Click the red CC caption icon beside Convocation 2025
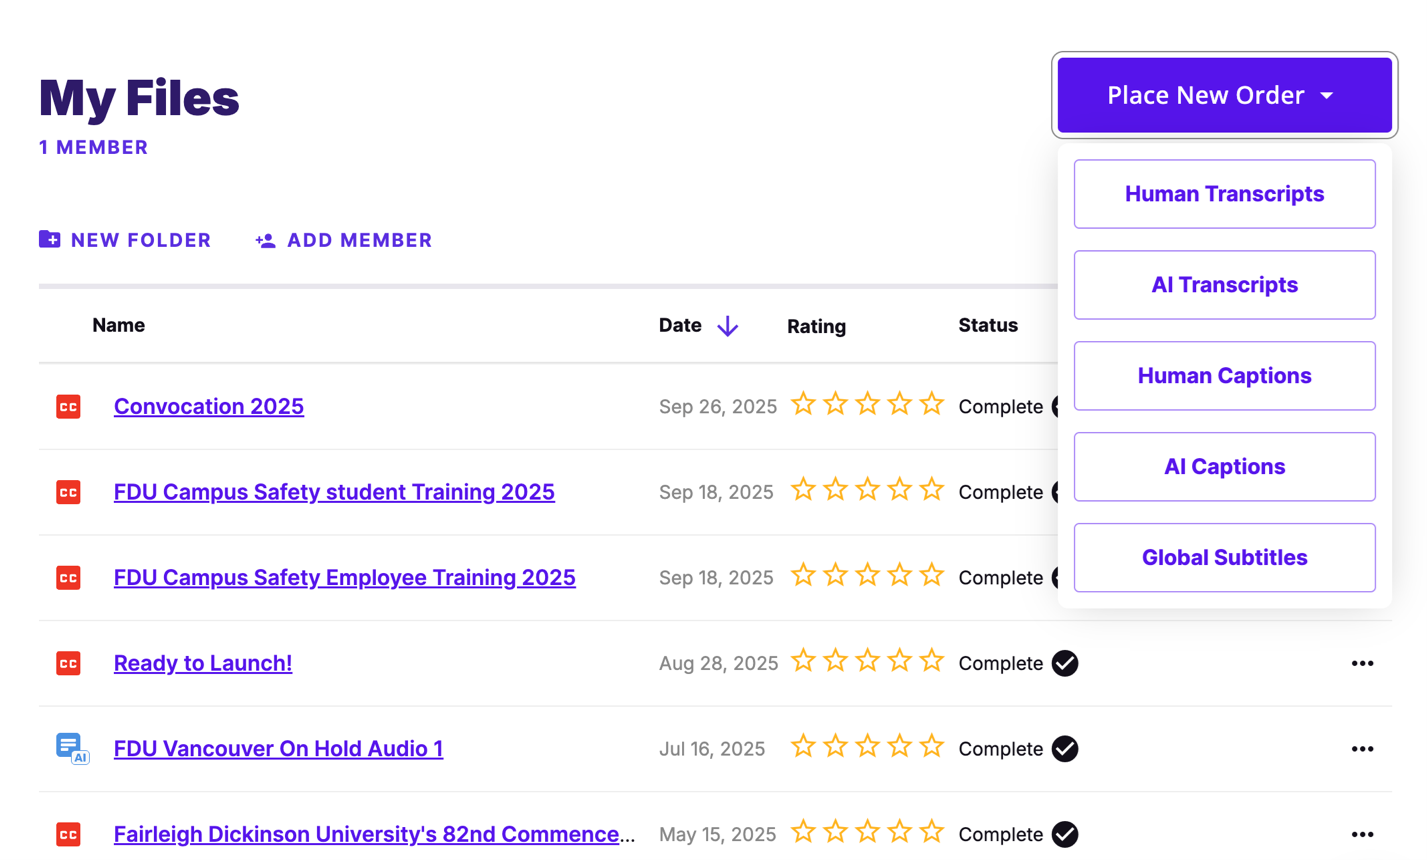The height and width of the screenshot is (860, 1427). coord(67,406)
